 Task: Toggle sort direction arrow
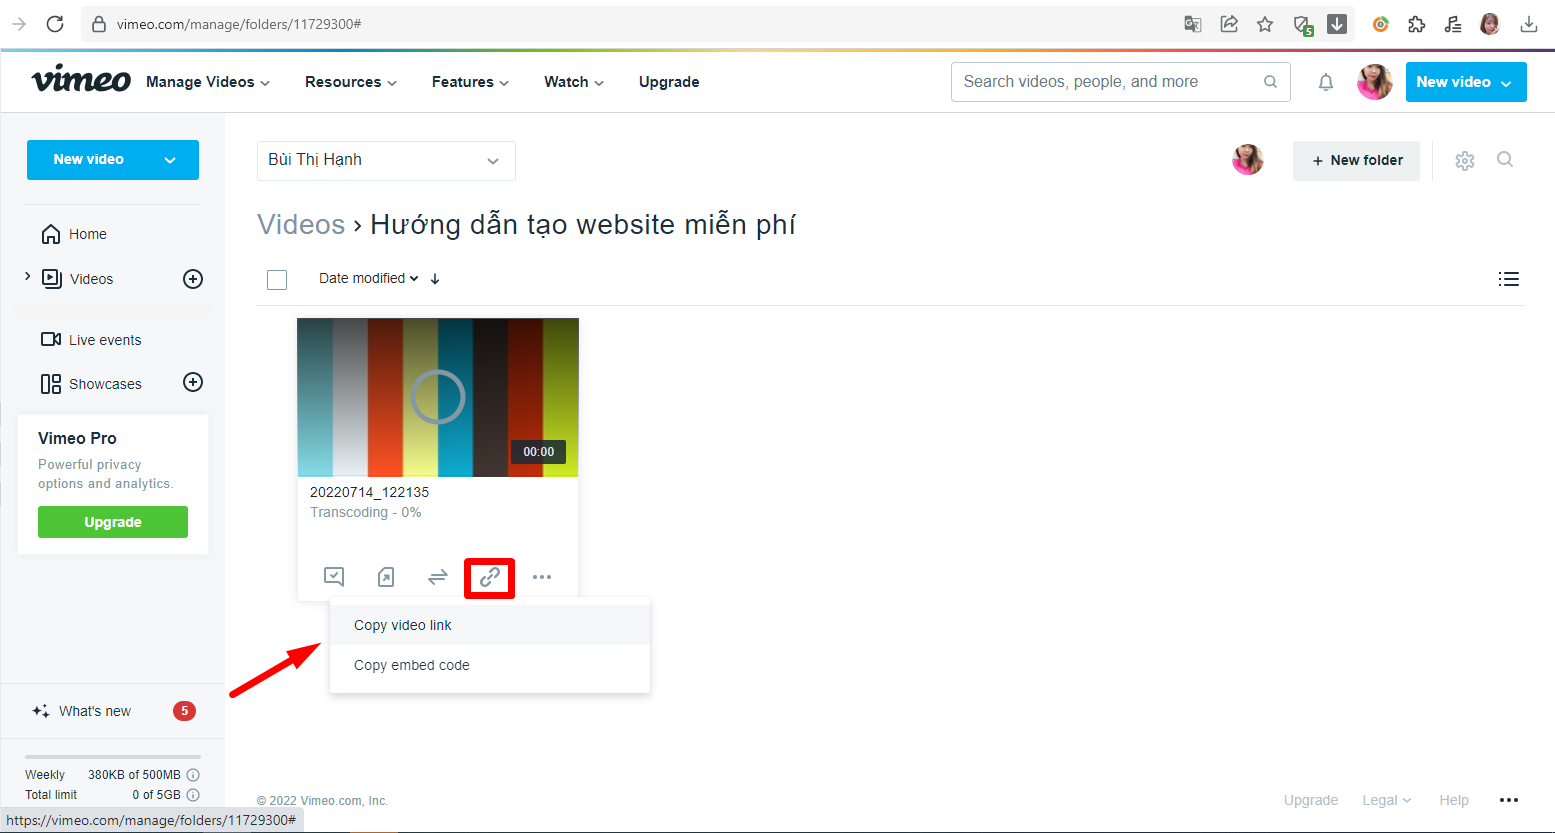pyautogui.click(x=435, y=279)
